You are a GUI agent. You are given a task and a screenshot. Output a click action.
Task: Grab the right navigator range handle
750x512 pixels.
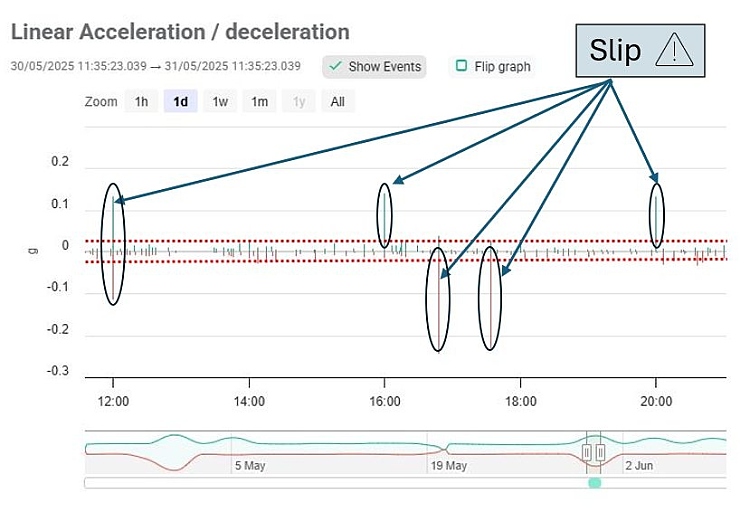point(600,452)
